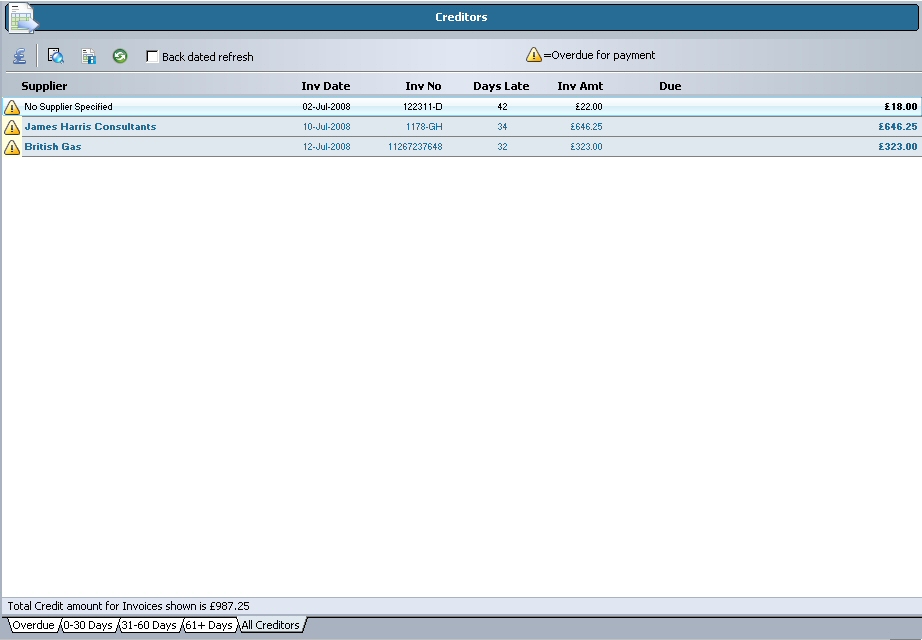Viewport: 922px width, 640px height.
Task: Click the pound sign payment icon
Action: (19, 57)
